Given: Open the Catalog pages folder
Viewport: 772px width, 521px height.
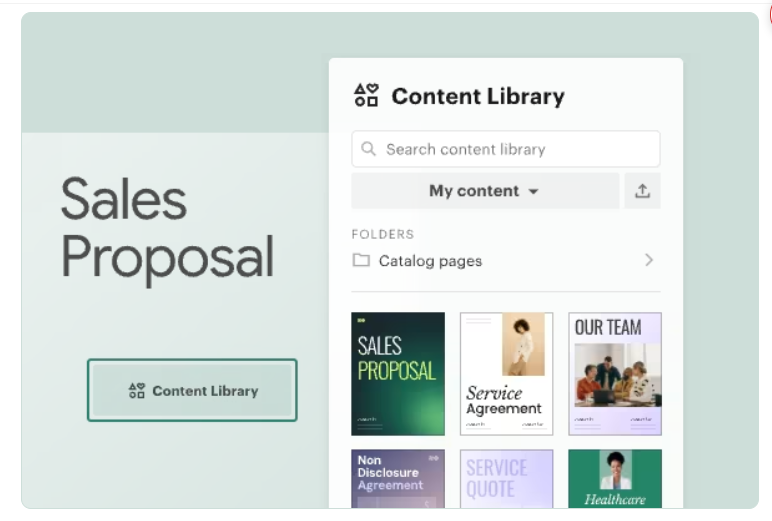Looking at the screenshot, I should pyautogui.click(x=506, y=260).
